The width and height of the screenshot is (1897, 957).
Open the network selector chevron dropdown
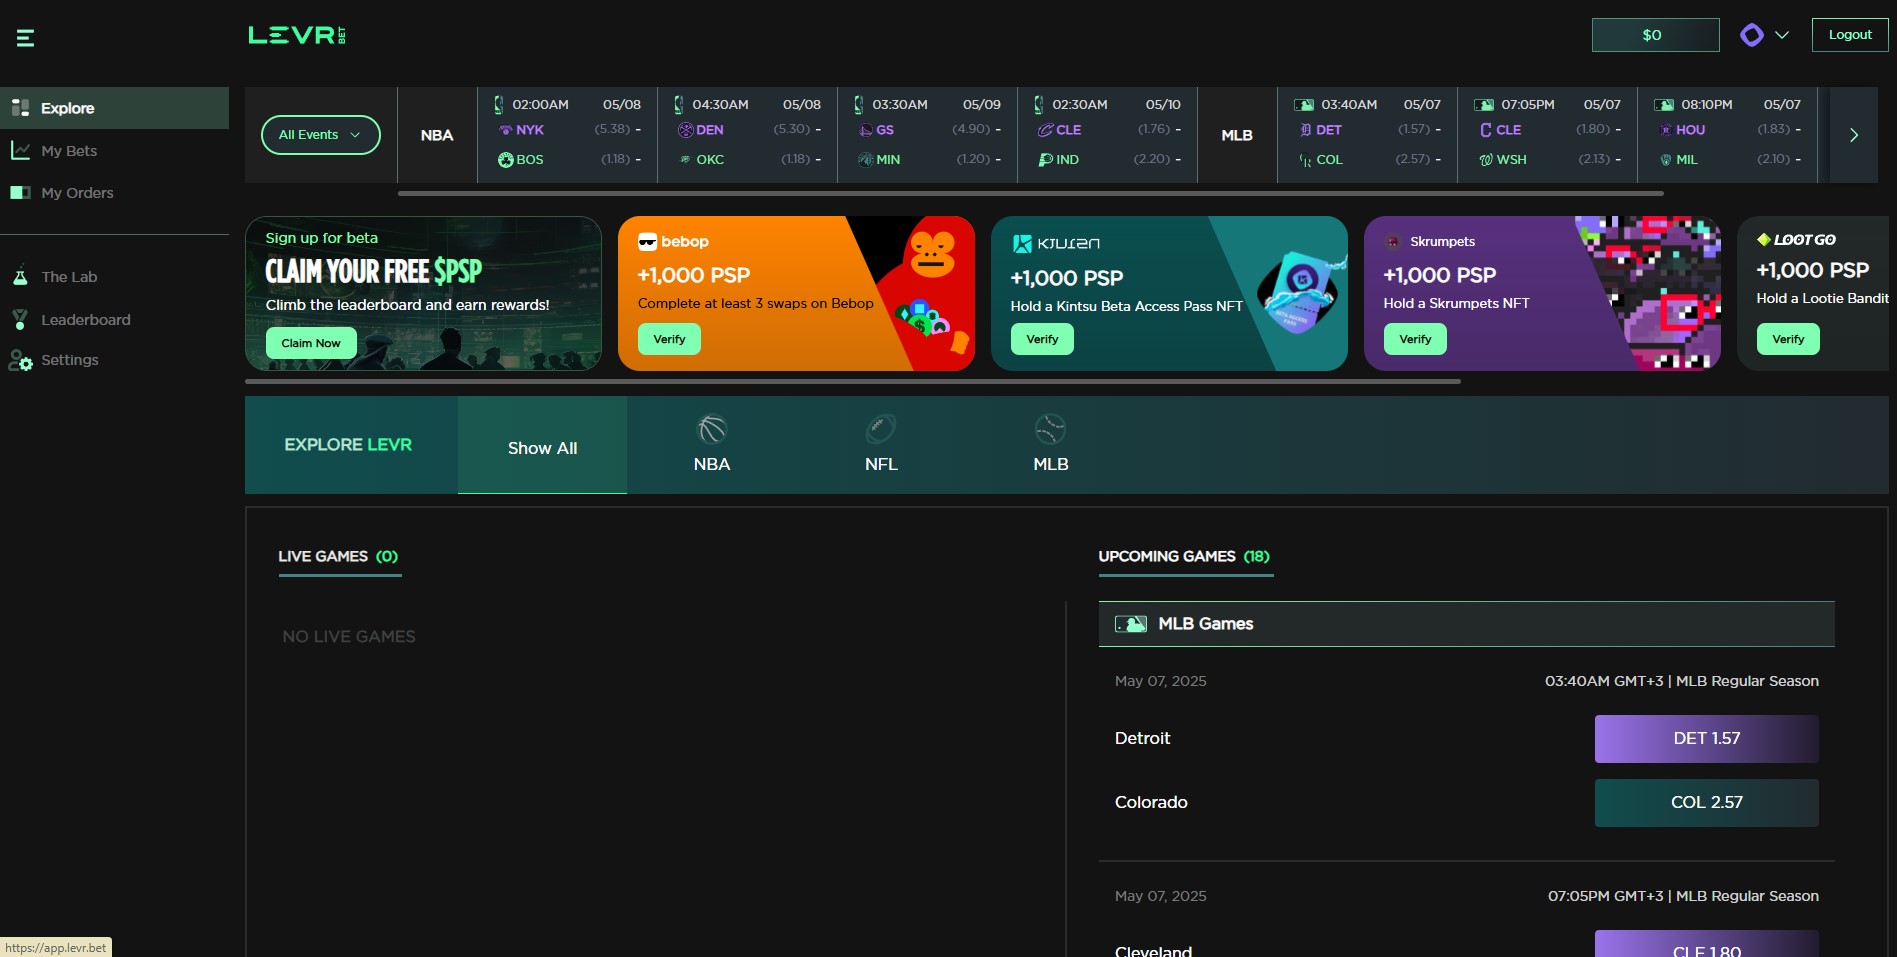[x=1781, y=35]
